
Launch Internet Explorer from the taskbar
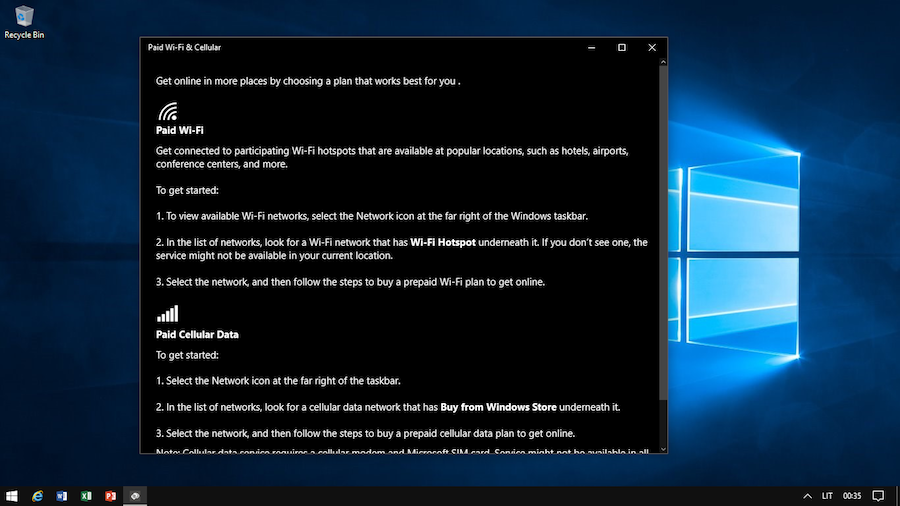coord(38,495)
